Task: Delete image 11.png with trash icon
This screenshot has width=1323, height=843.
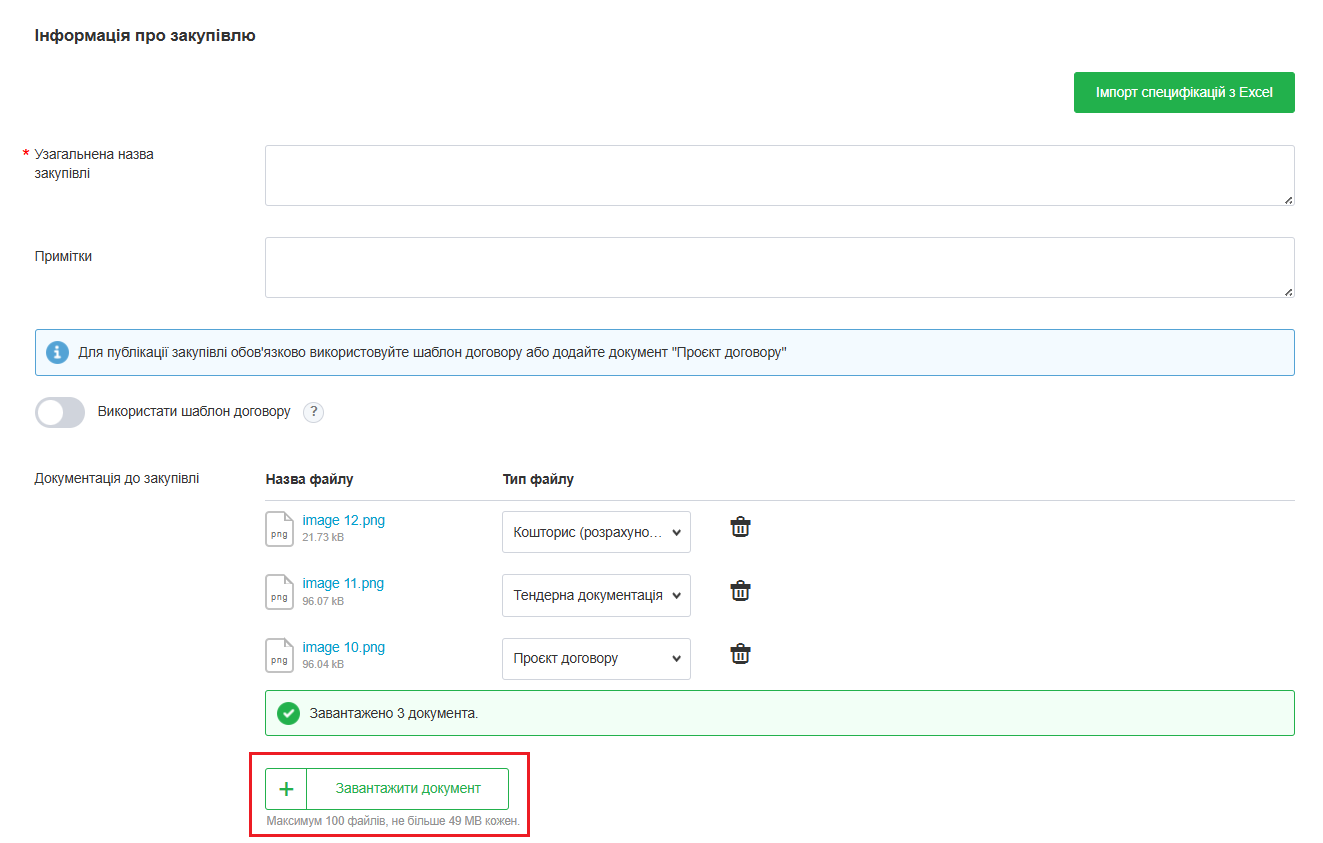Action: [x=740, y=591]
